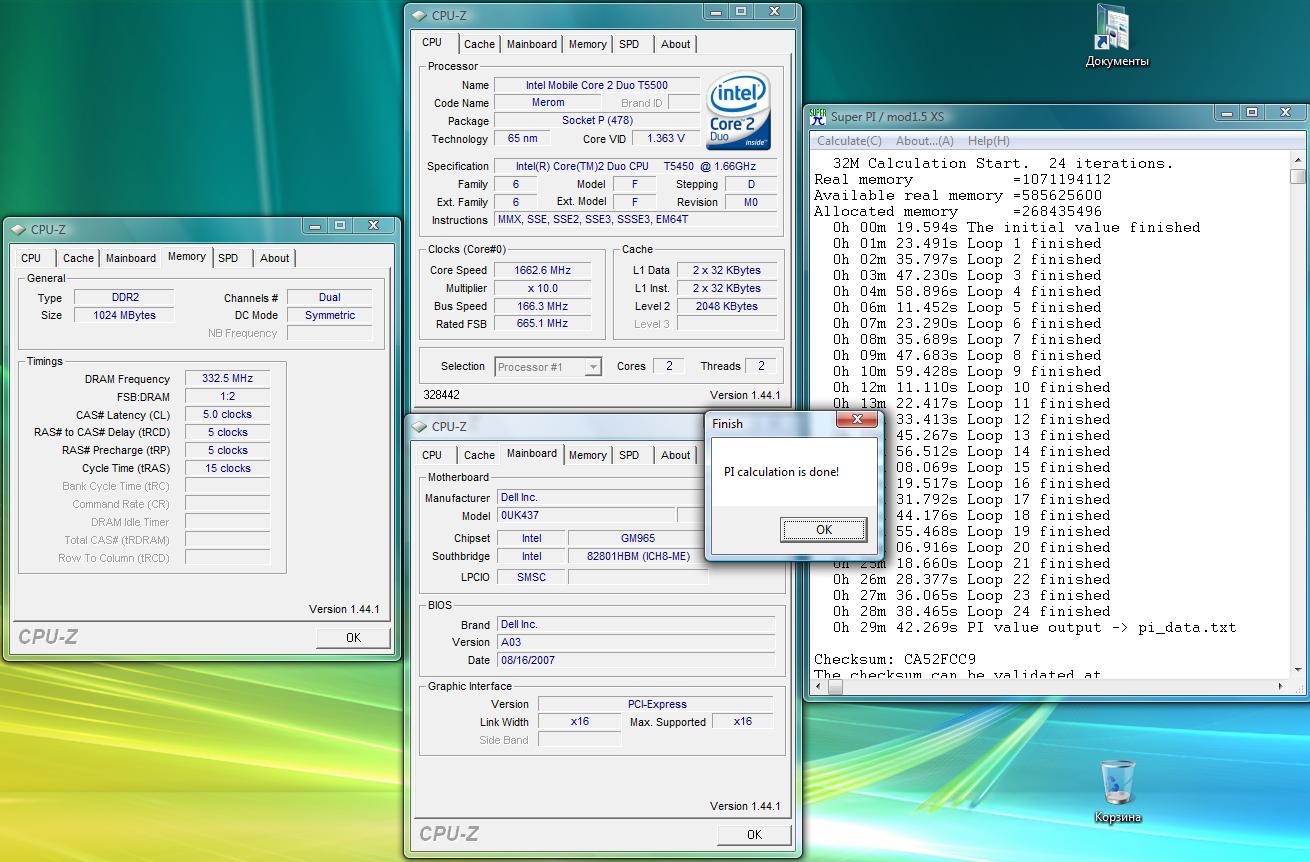Open Help(H) menu in Super PI

(988, 141)
